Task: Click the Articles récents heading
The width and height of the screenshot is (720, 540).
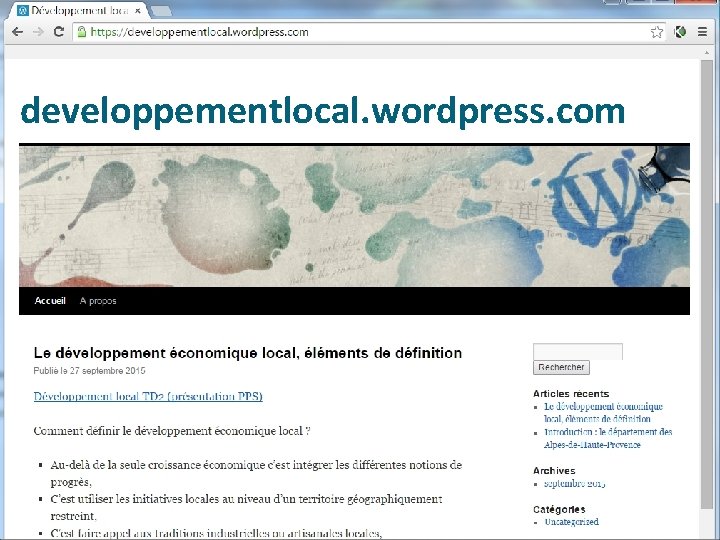Action: pos(571,394)
